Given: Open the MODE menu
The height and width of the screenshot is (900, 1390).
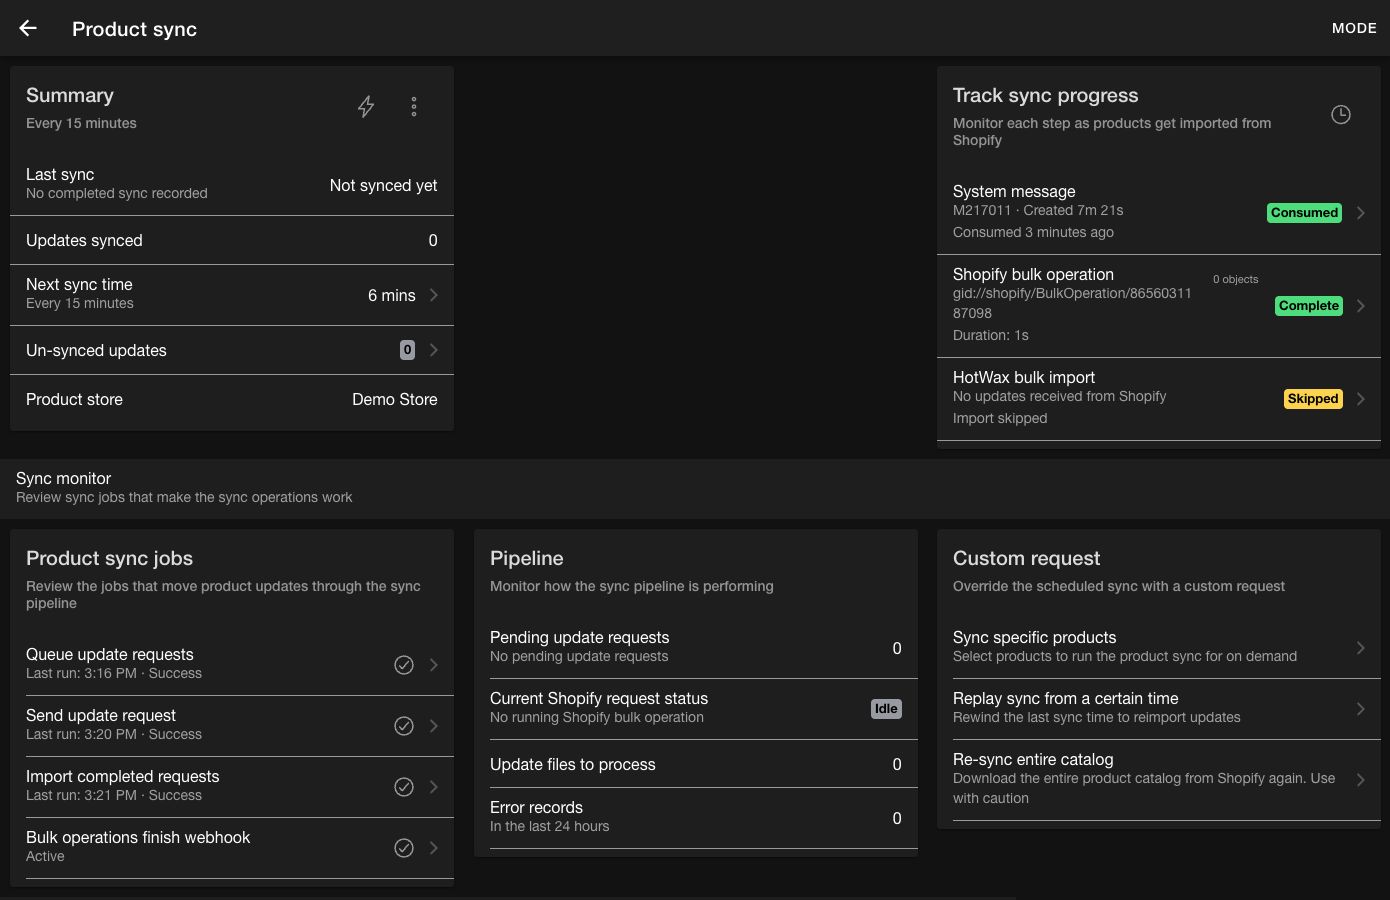Looking at the screenshot, I should pos(1354,28).
